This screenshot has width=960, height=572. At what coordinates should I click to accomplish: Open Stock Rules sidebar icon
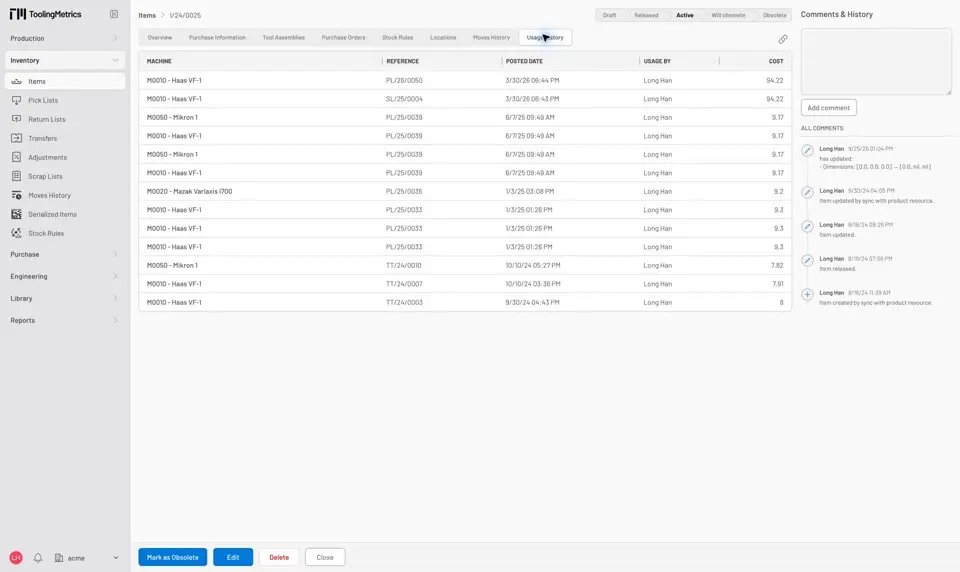click(x=17, y=233)
